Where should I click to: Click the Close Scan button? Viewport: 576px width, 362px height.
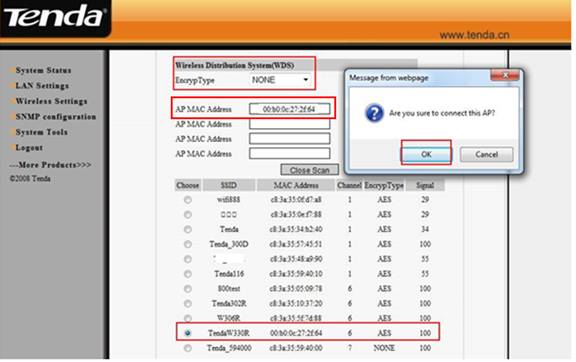(x=310, y=170)
